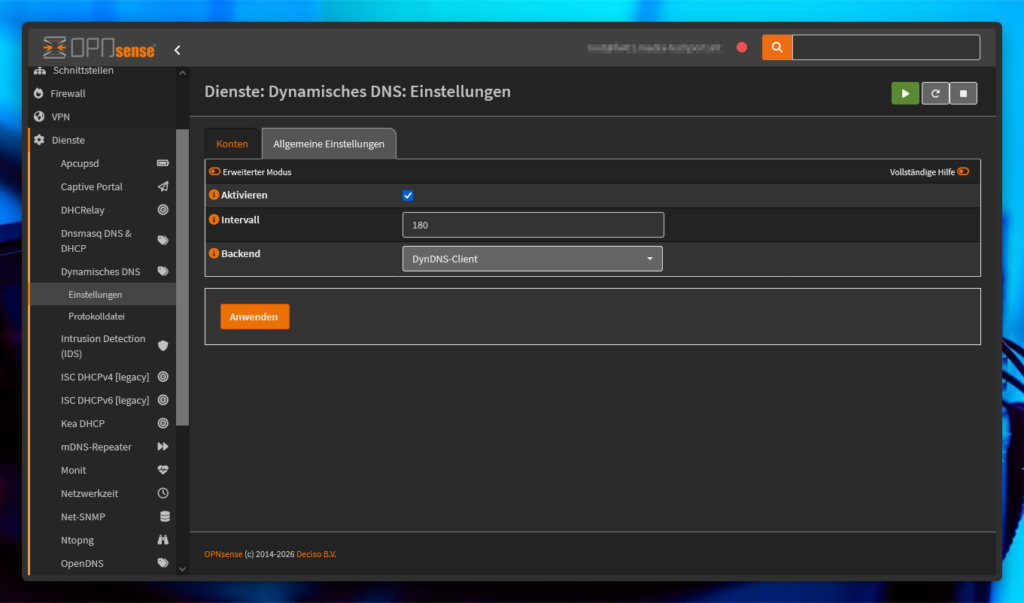Image resolution: width=1024 pixels, height=603 pixels.
Task: Click the orange search magnifier icon
Action: coord(777,47)
